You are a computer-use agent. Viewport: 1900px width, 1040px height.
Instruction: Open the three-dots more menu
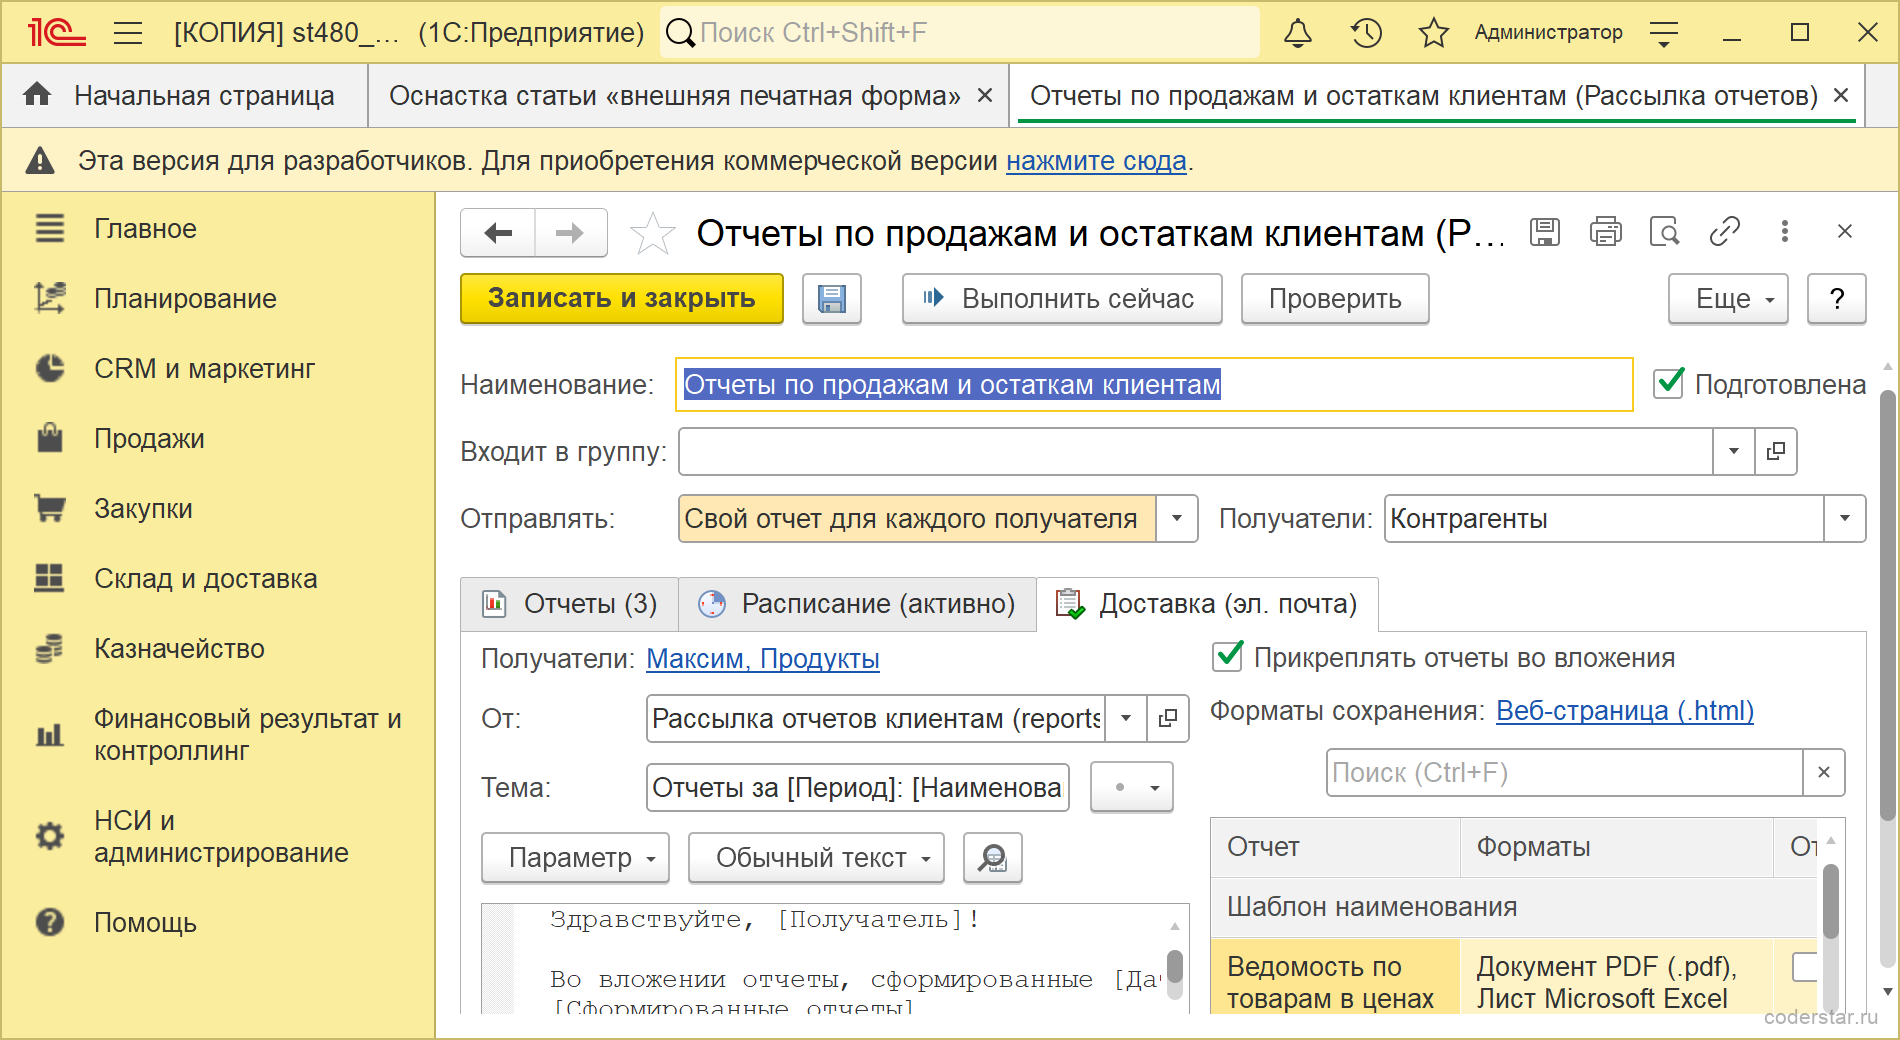[1785, 232]
